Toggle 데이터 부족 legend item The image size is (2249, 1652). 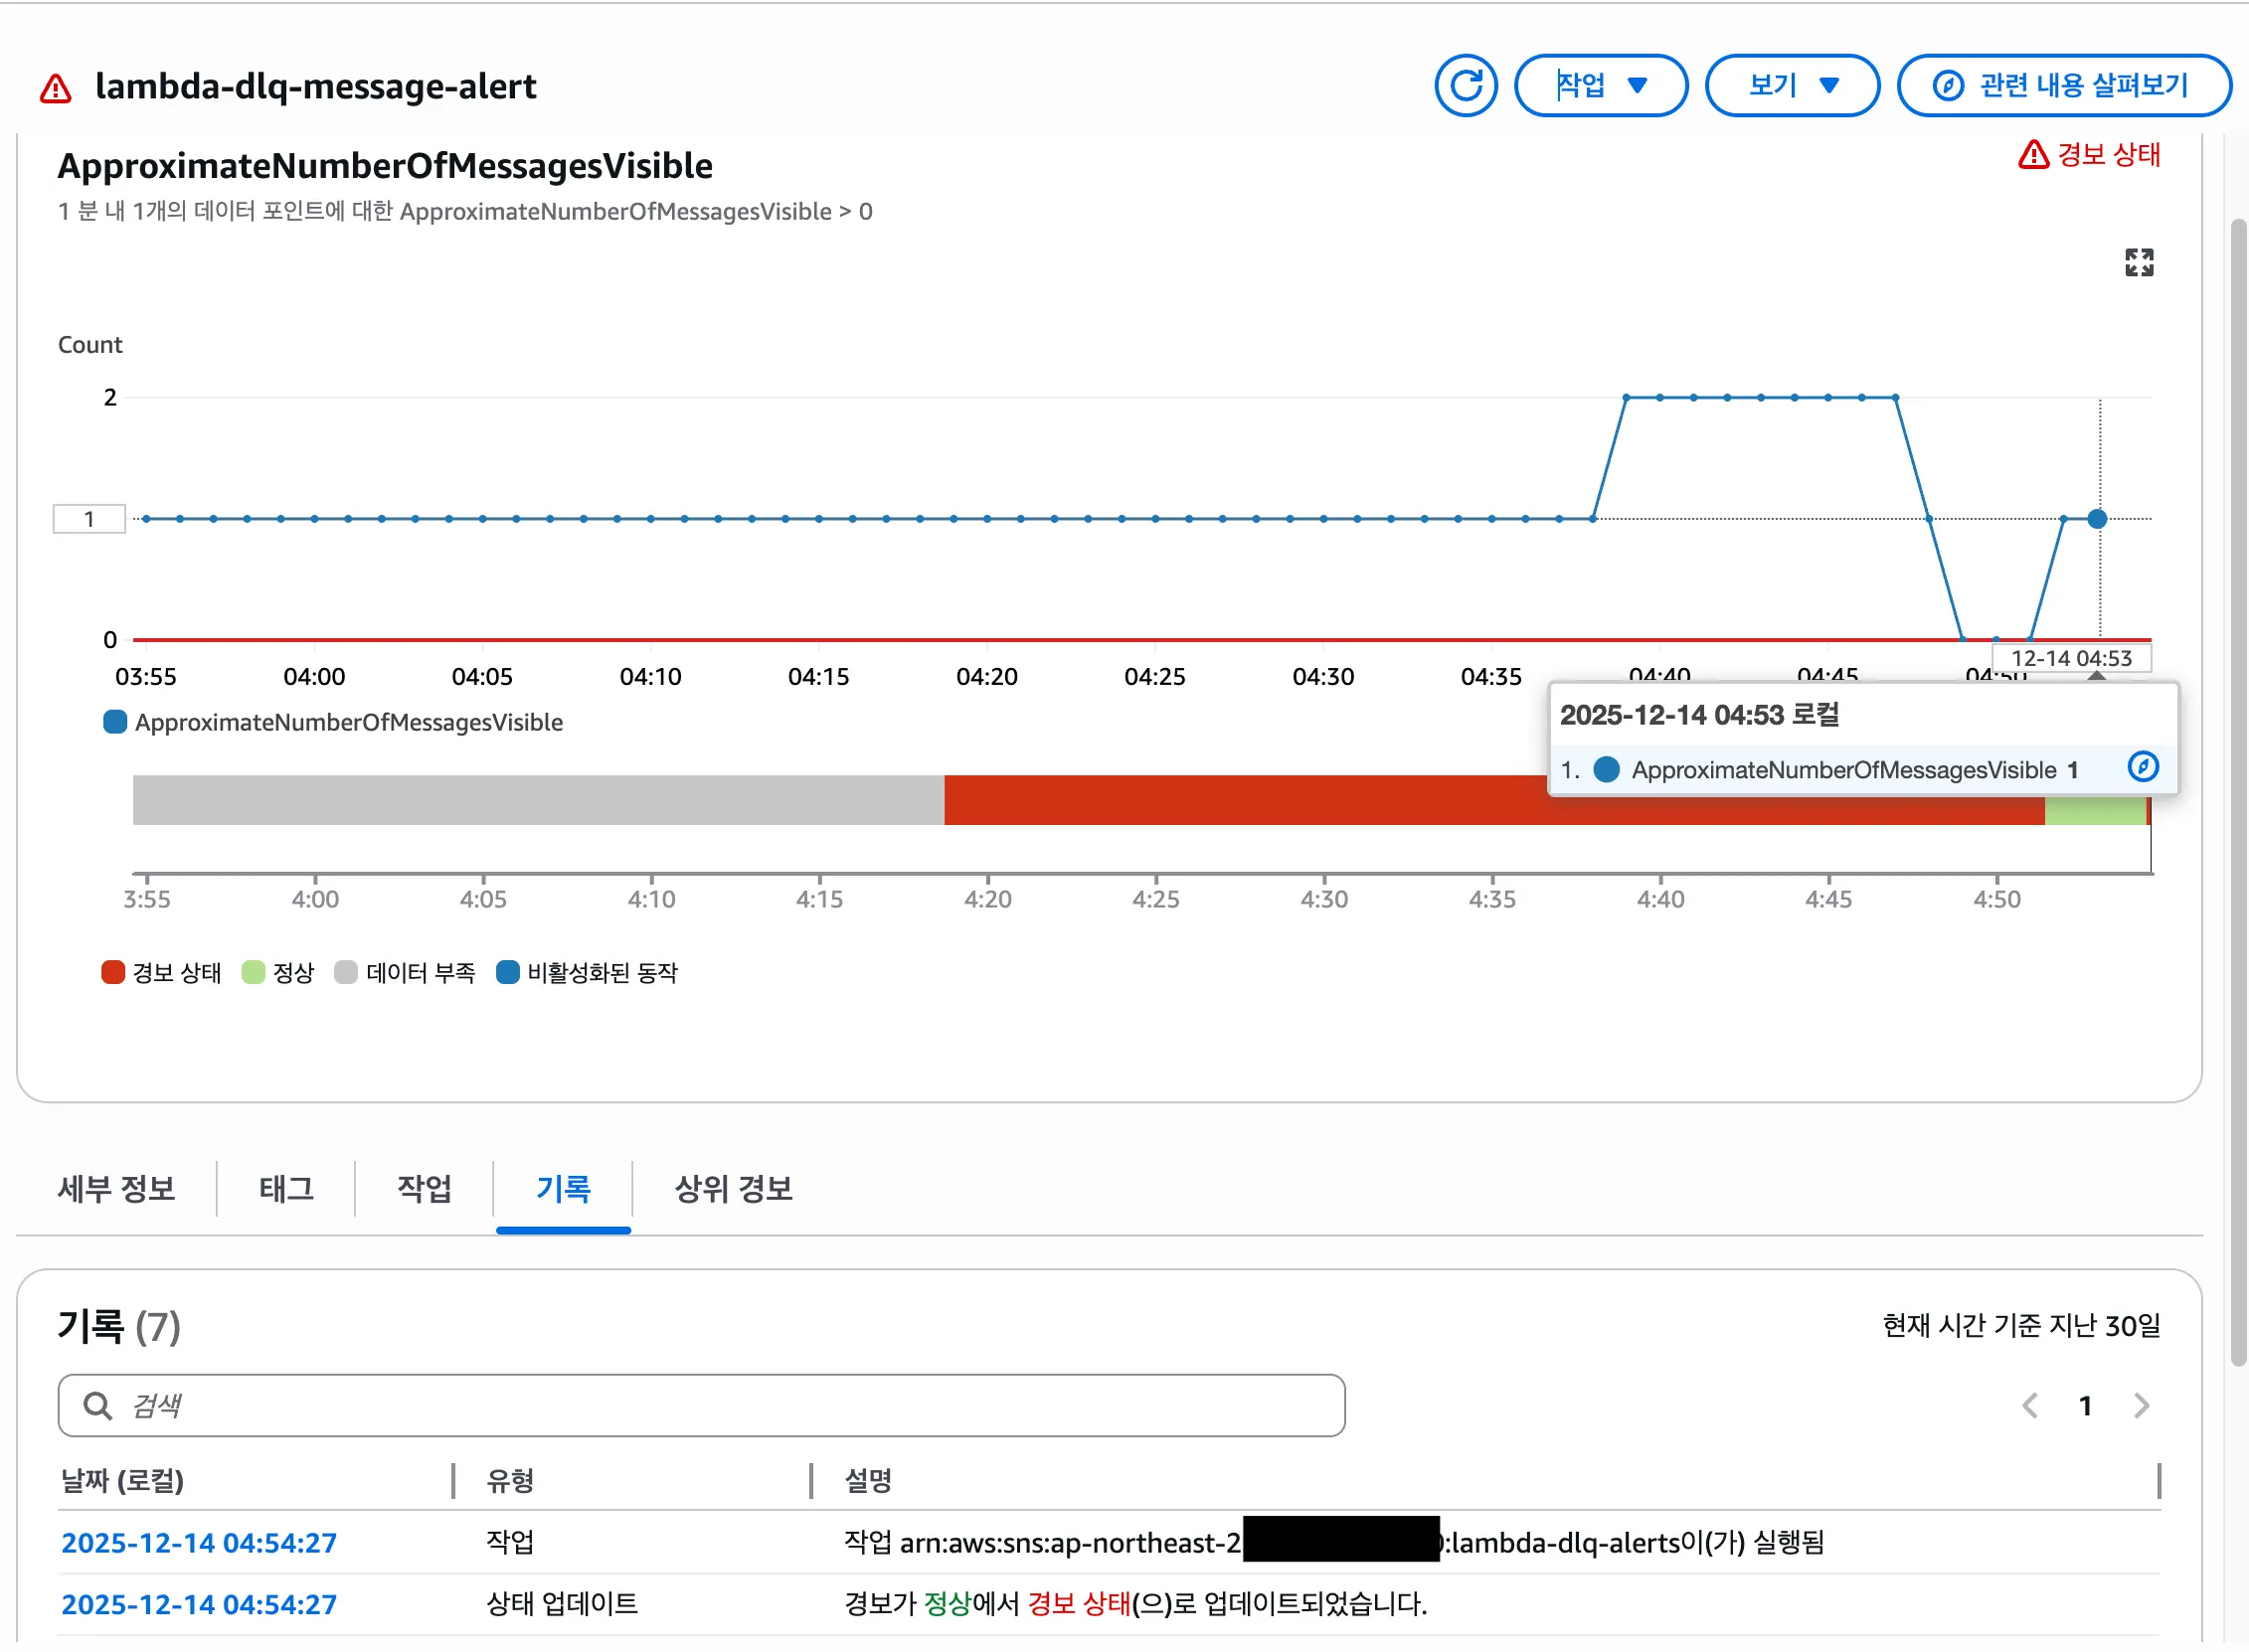tap(405, 973)
